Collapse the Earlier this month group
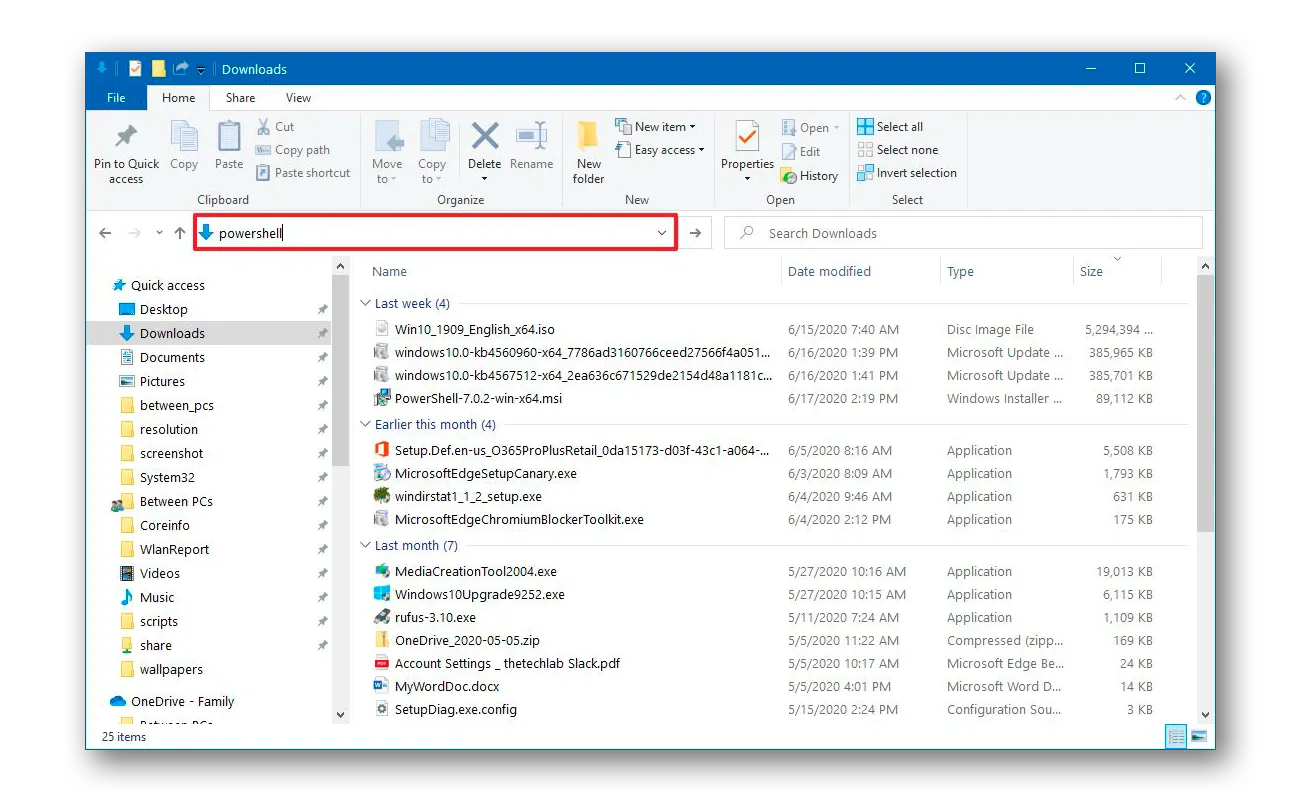Screen dimensions: 1301x802 365,424
